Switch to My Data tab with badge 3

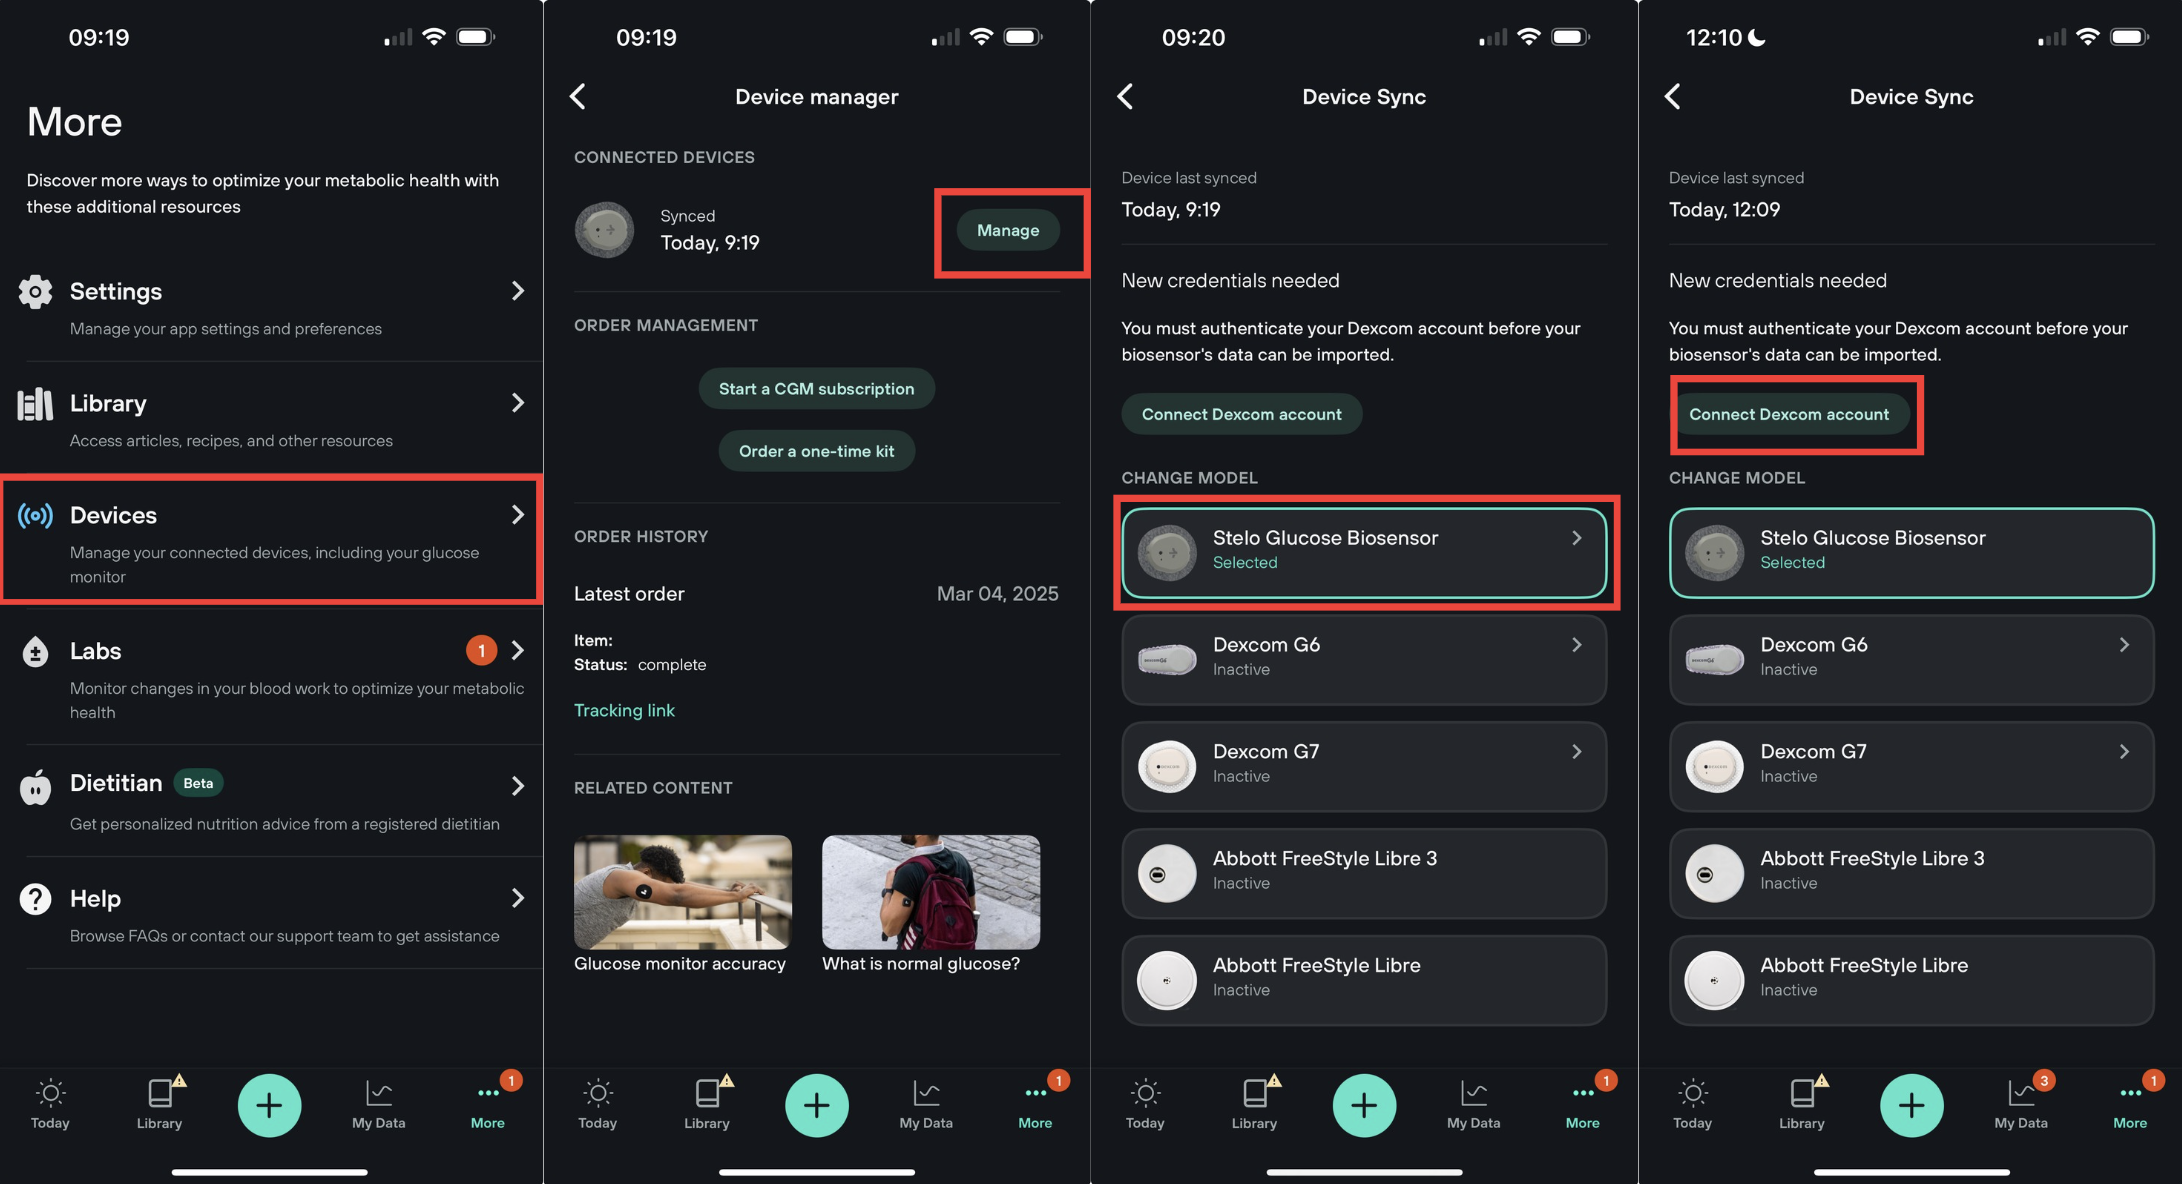point(2020,1103)
